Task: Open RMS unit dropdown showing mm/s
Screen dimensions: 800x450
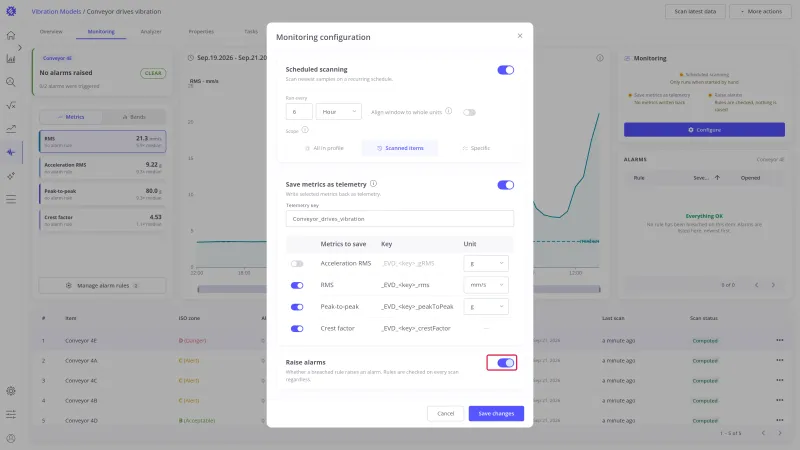Action: pos(486,285)
